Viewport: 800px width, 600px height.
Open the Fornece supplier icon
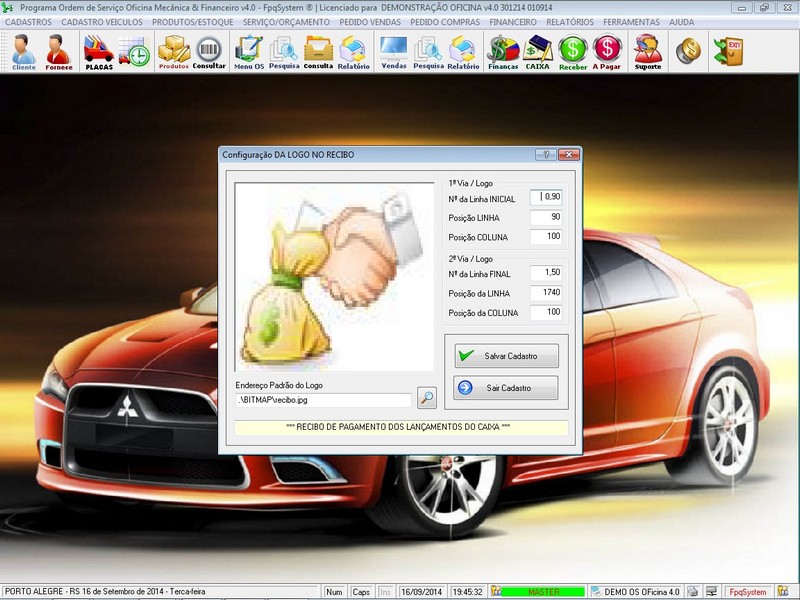click(x=58, y=52)
